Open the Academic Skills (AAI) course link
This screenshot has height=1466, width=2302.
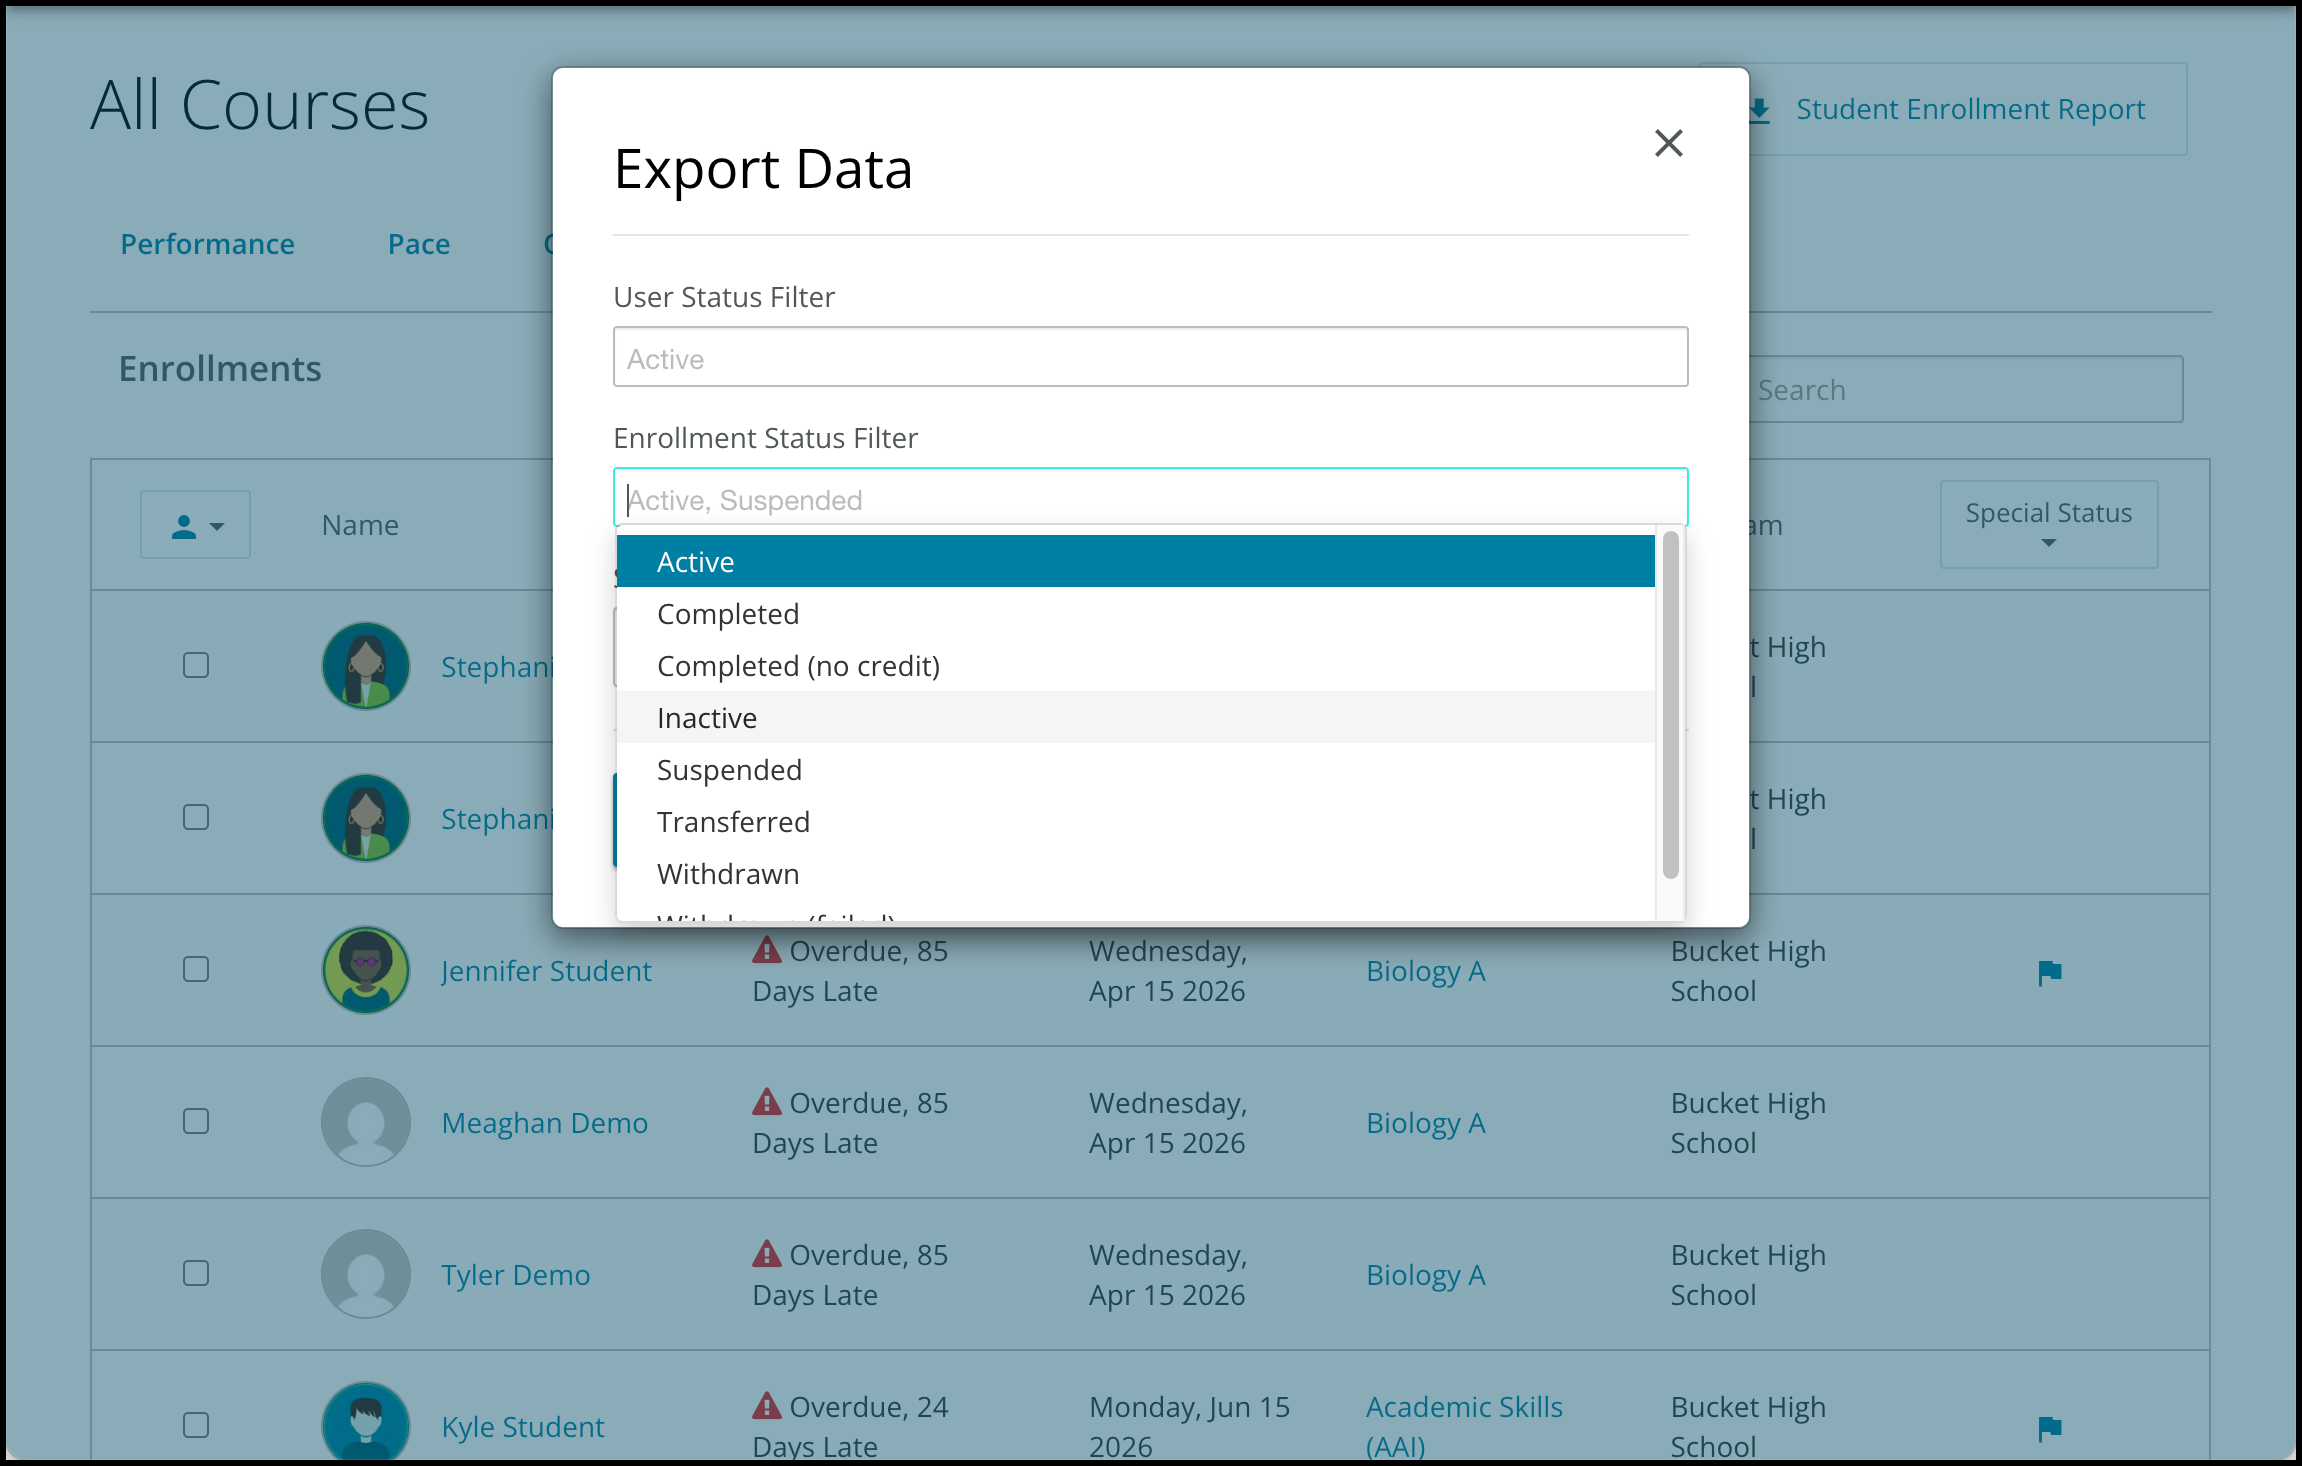1464,1426
